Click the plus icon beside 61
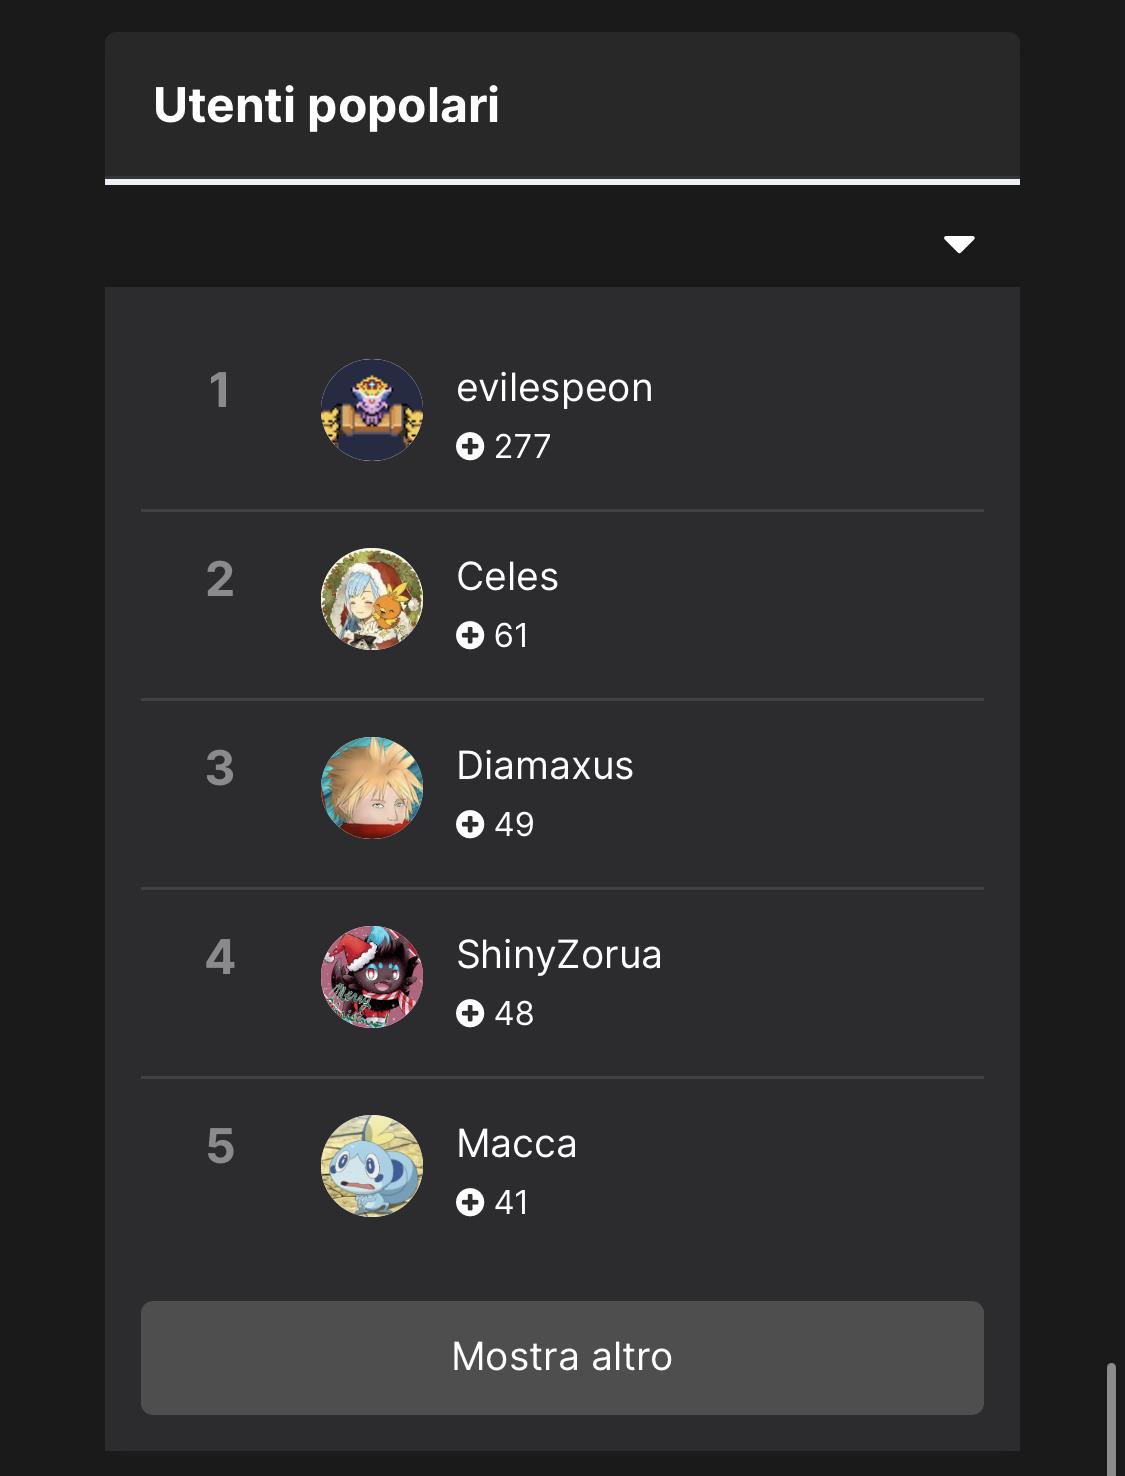1125x1476 pixels. pyautogui.click(x=470, y=635)
